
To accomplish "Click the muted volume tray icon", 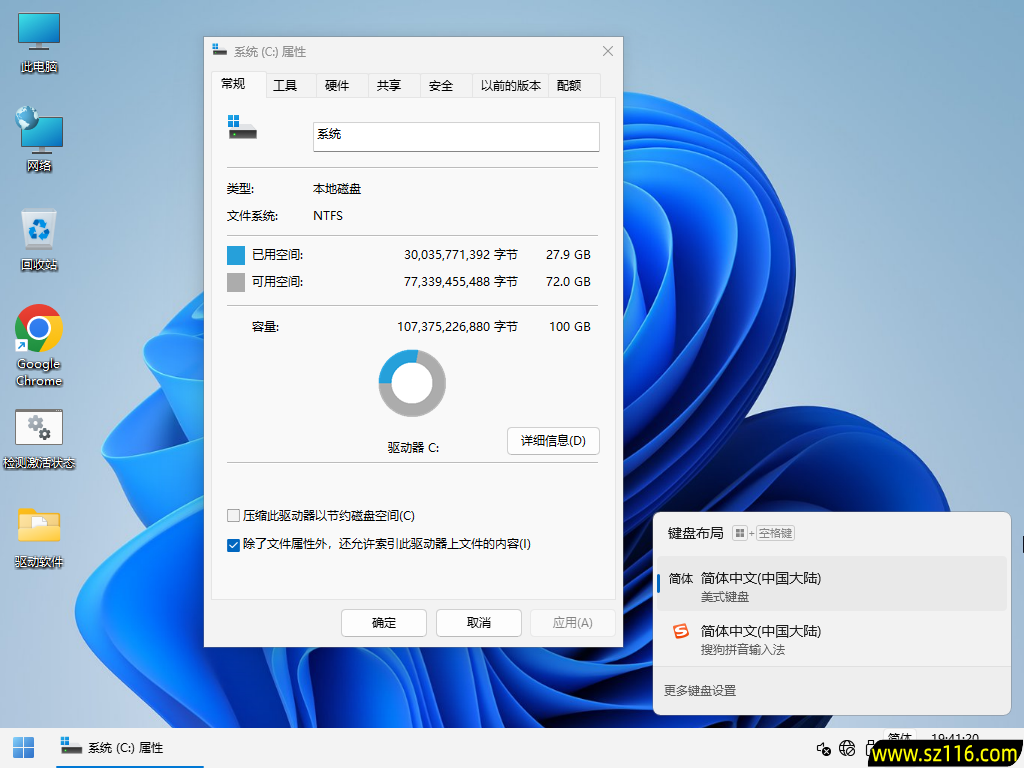I will tap(824, 748).
